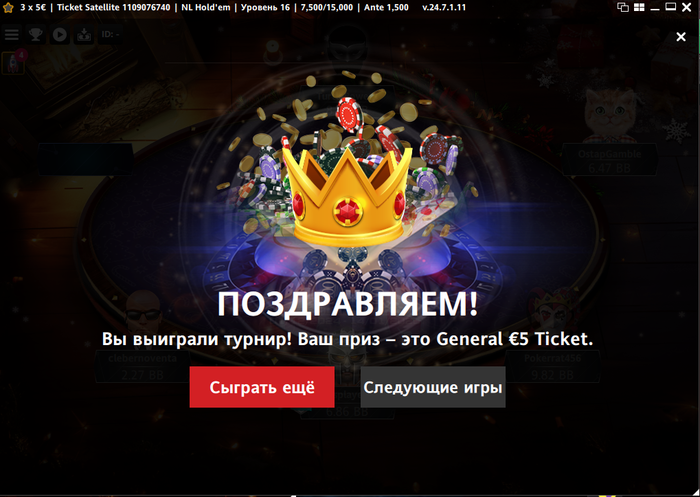
Task: Click the cascade windows icon
Action: coord(623,7)
